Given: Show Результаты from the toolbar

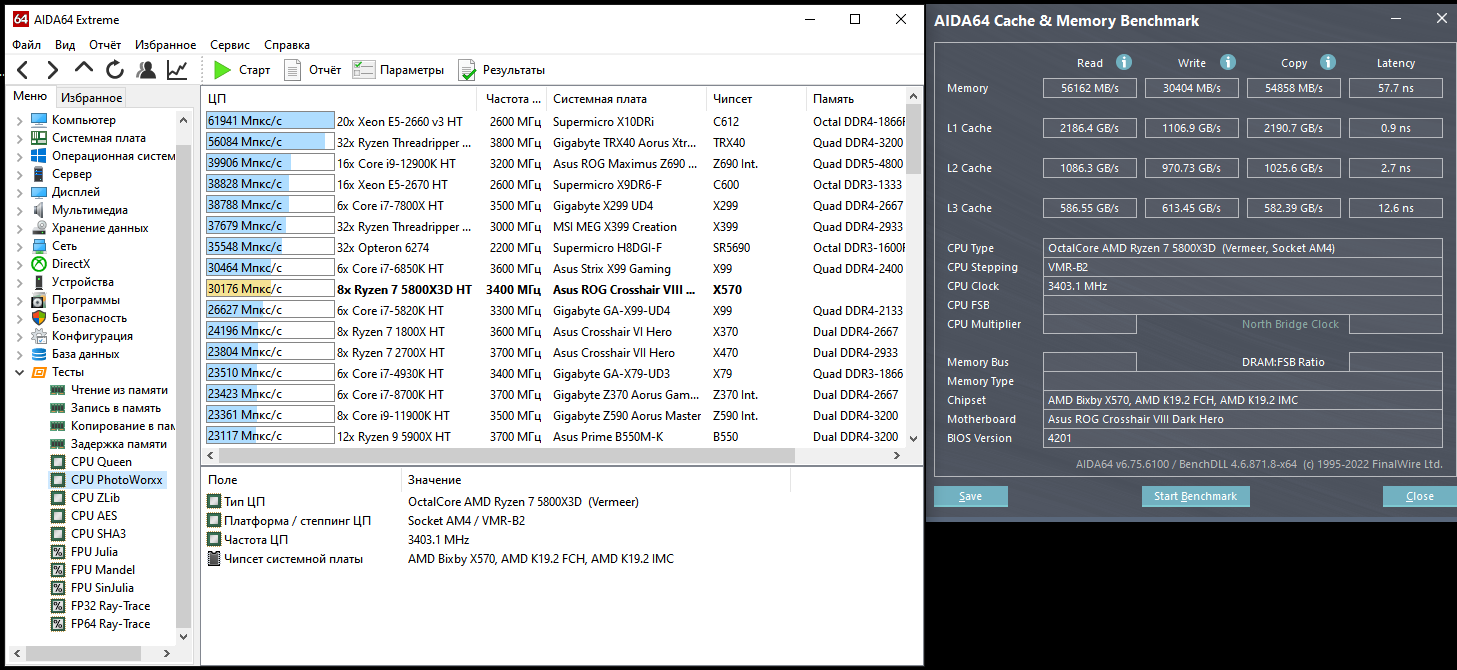Looking at the screenshot, I should click(501, 70).
